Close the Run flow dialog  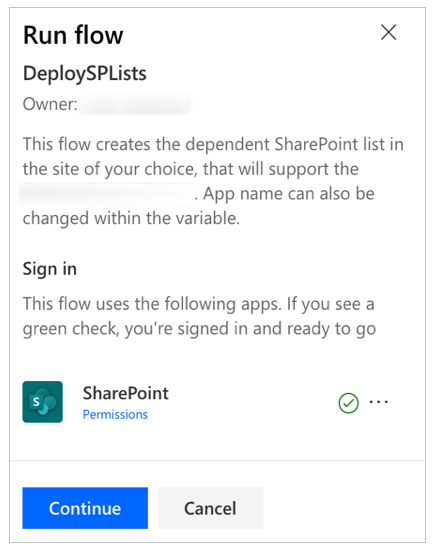[x=388, y=32]
